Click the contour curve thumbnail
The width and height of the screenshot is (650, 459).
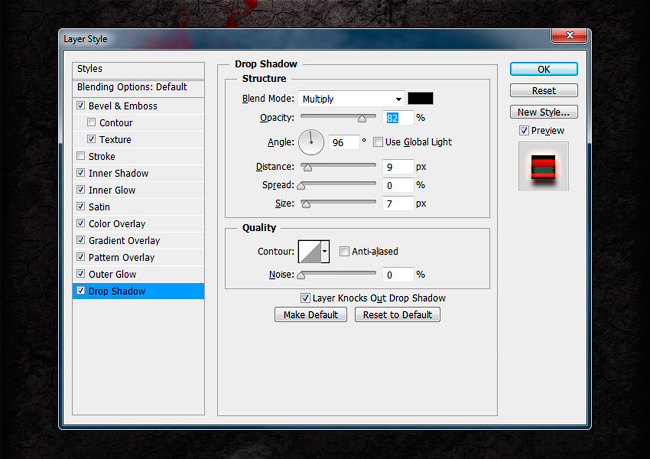(x=310, y=251)
